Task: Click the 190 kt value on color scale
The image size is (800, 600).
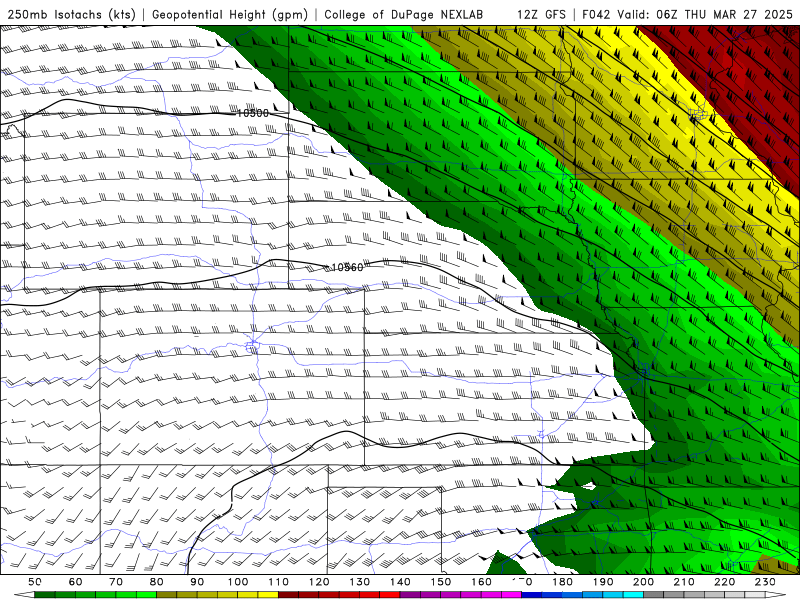Action: coord(603,582)
